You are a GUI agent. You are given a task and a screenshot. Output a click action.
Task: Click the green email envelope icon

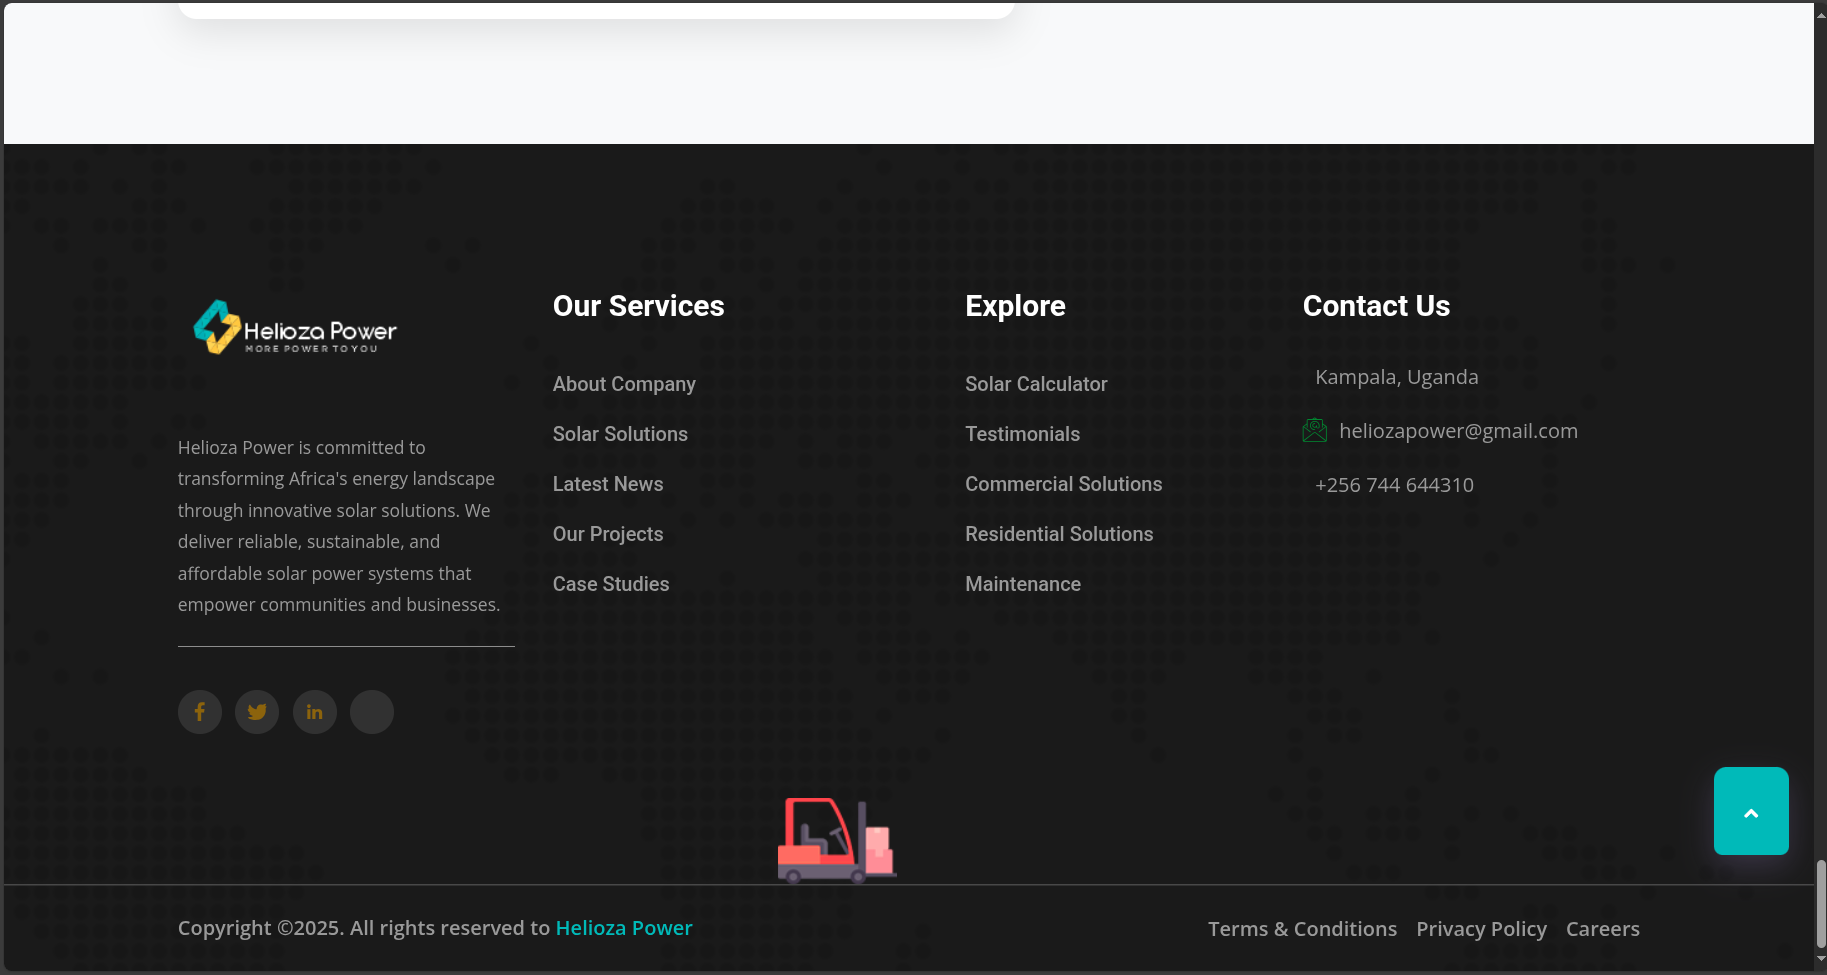click(x=1314, y=431)
